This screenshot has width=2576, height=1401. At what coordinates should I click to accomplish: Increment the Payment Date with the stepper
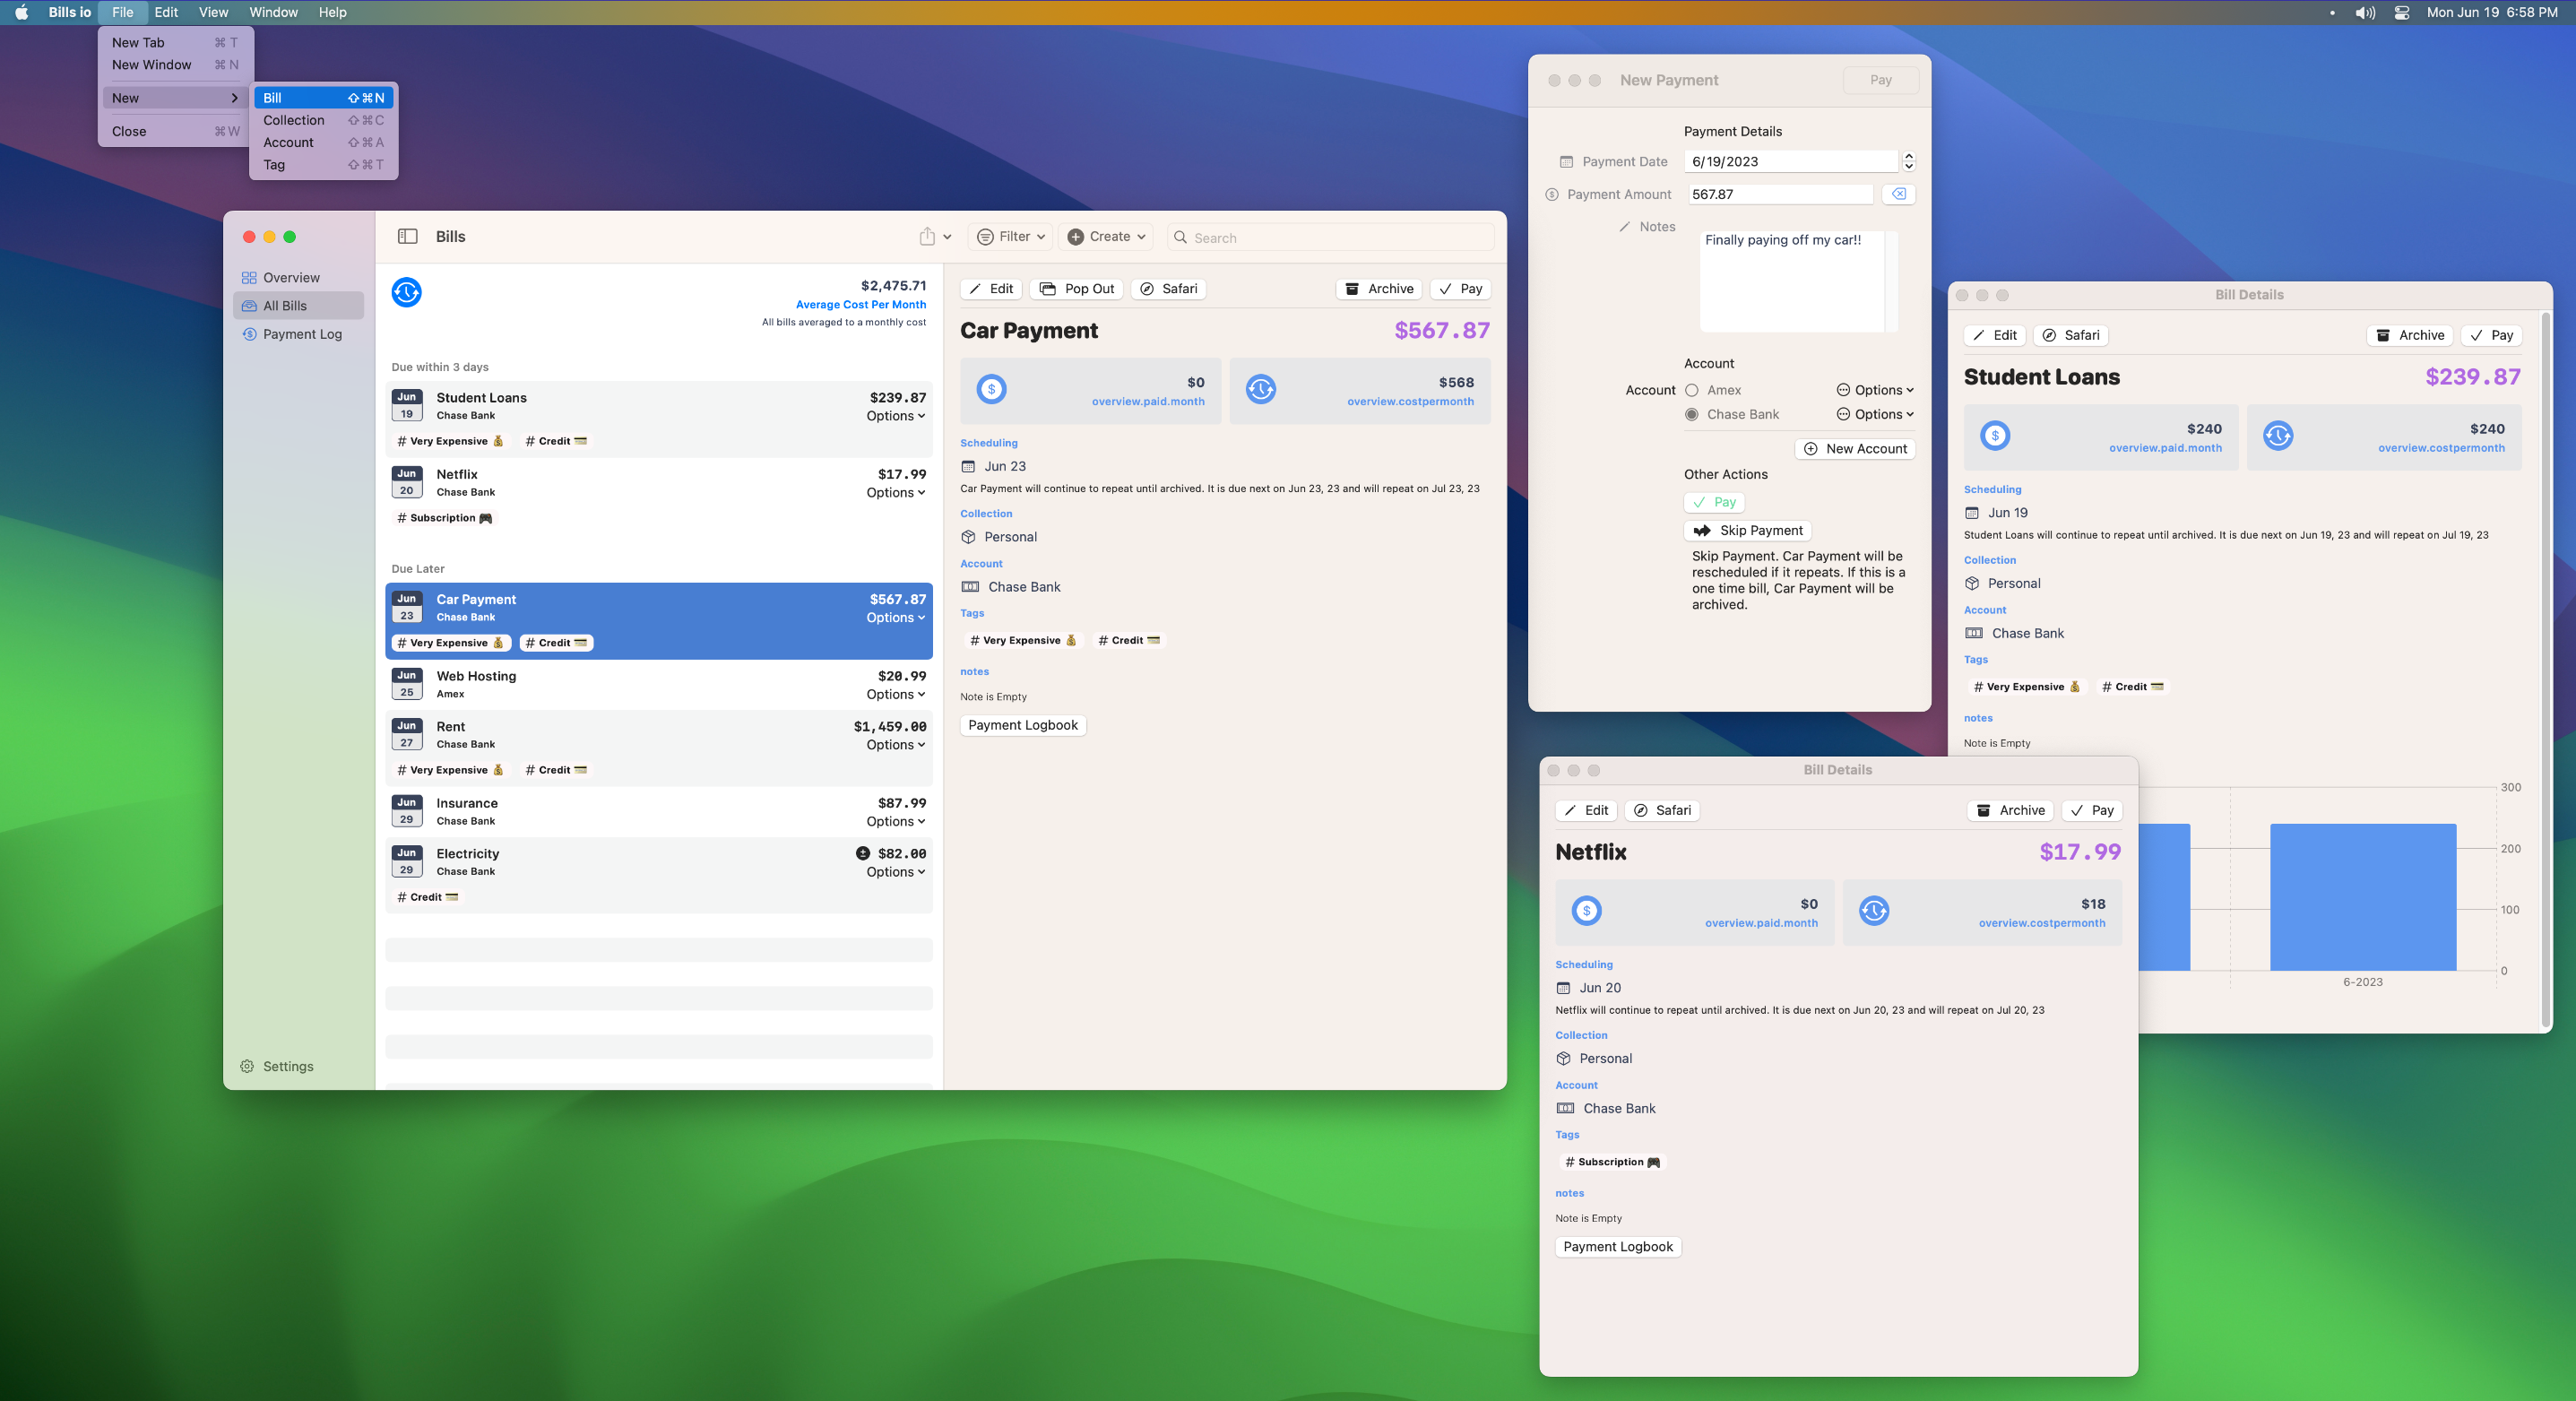1908,157
